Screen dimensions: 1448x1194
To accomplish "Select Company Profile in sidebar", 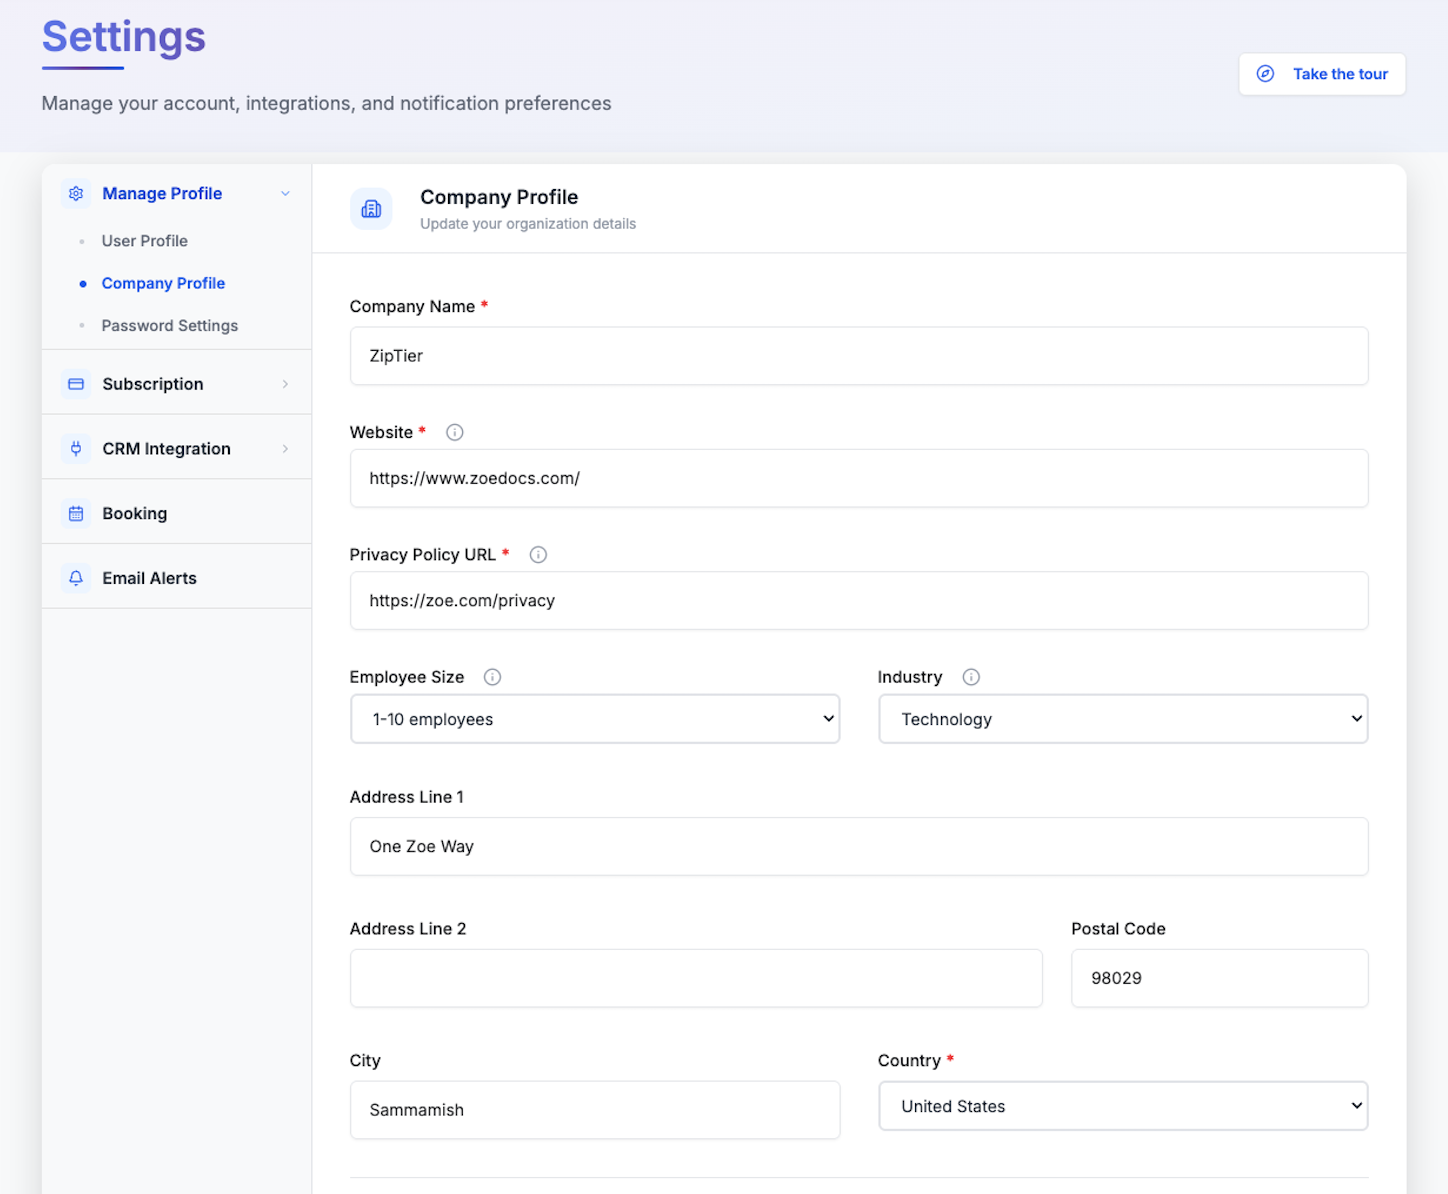I will [163, 283].
